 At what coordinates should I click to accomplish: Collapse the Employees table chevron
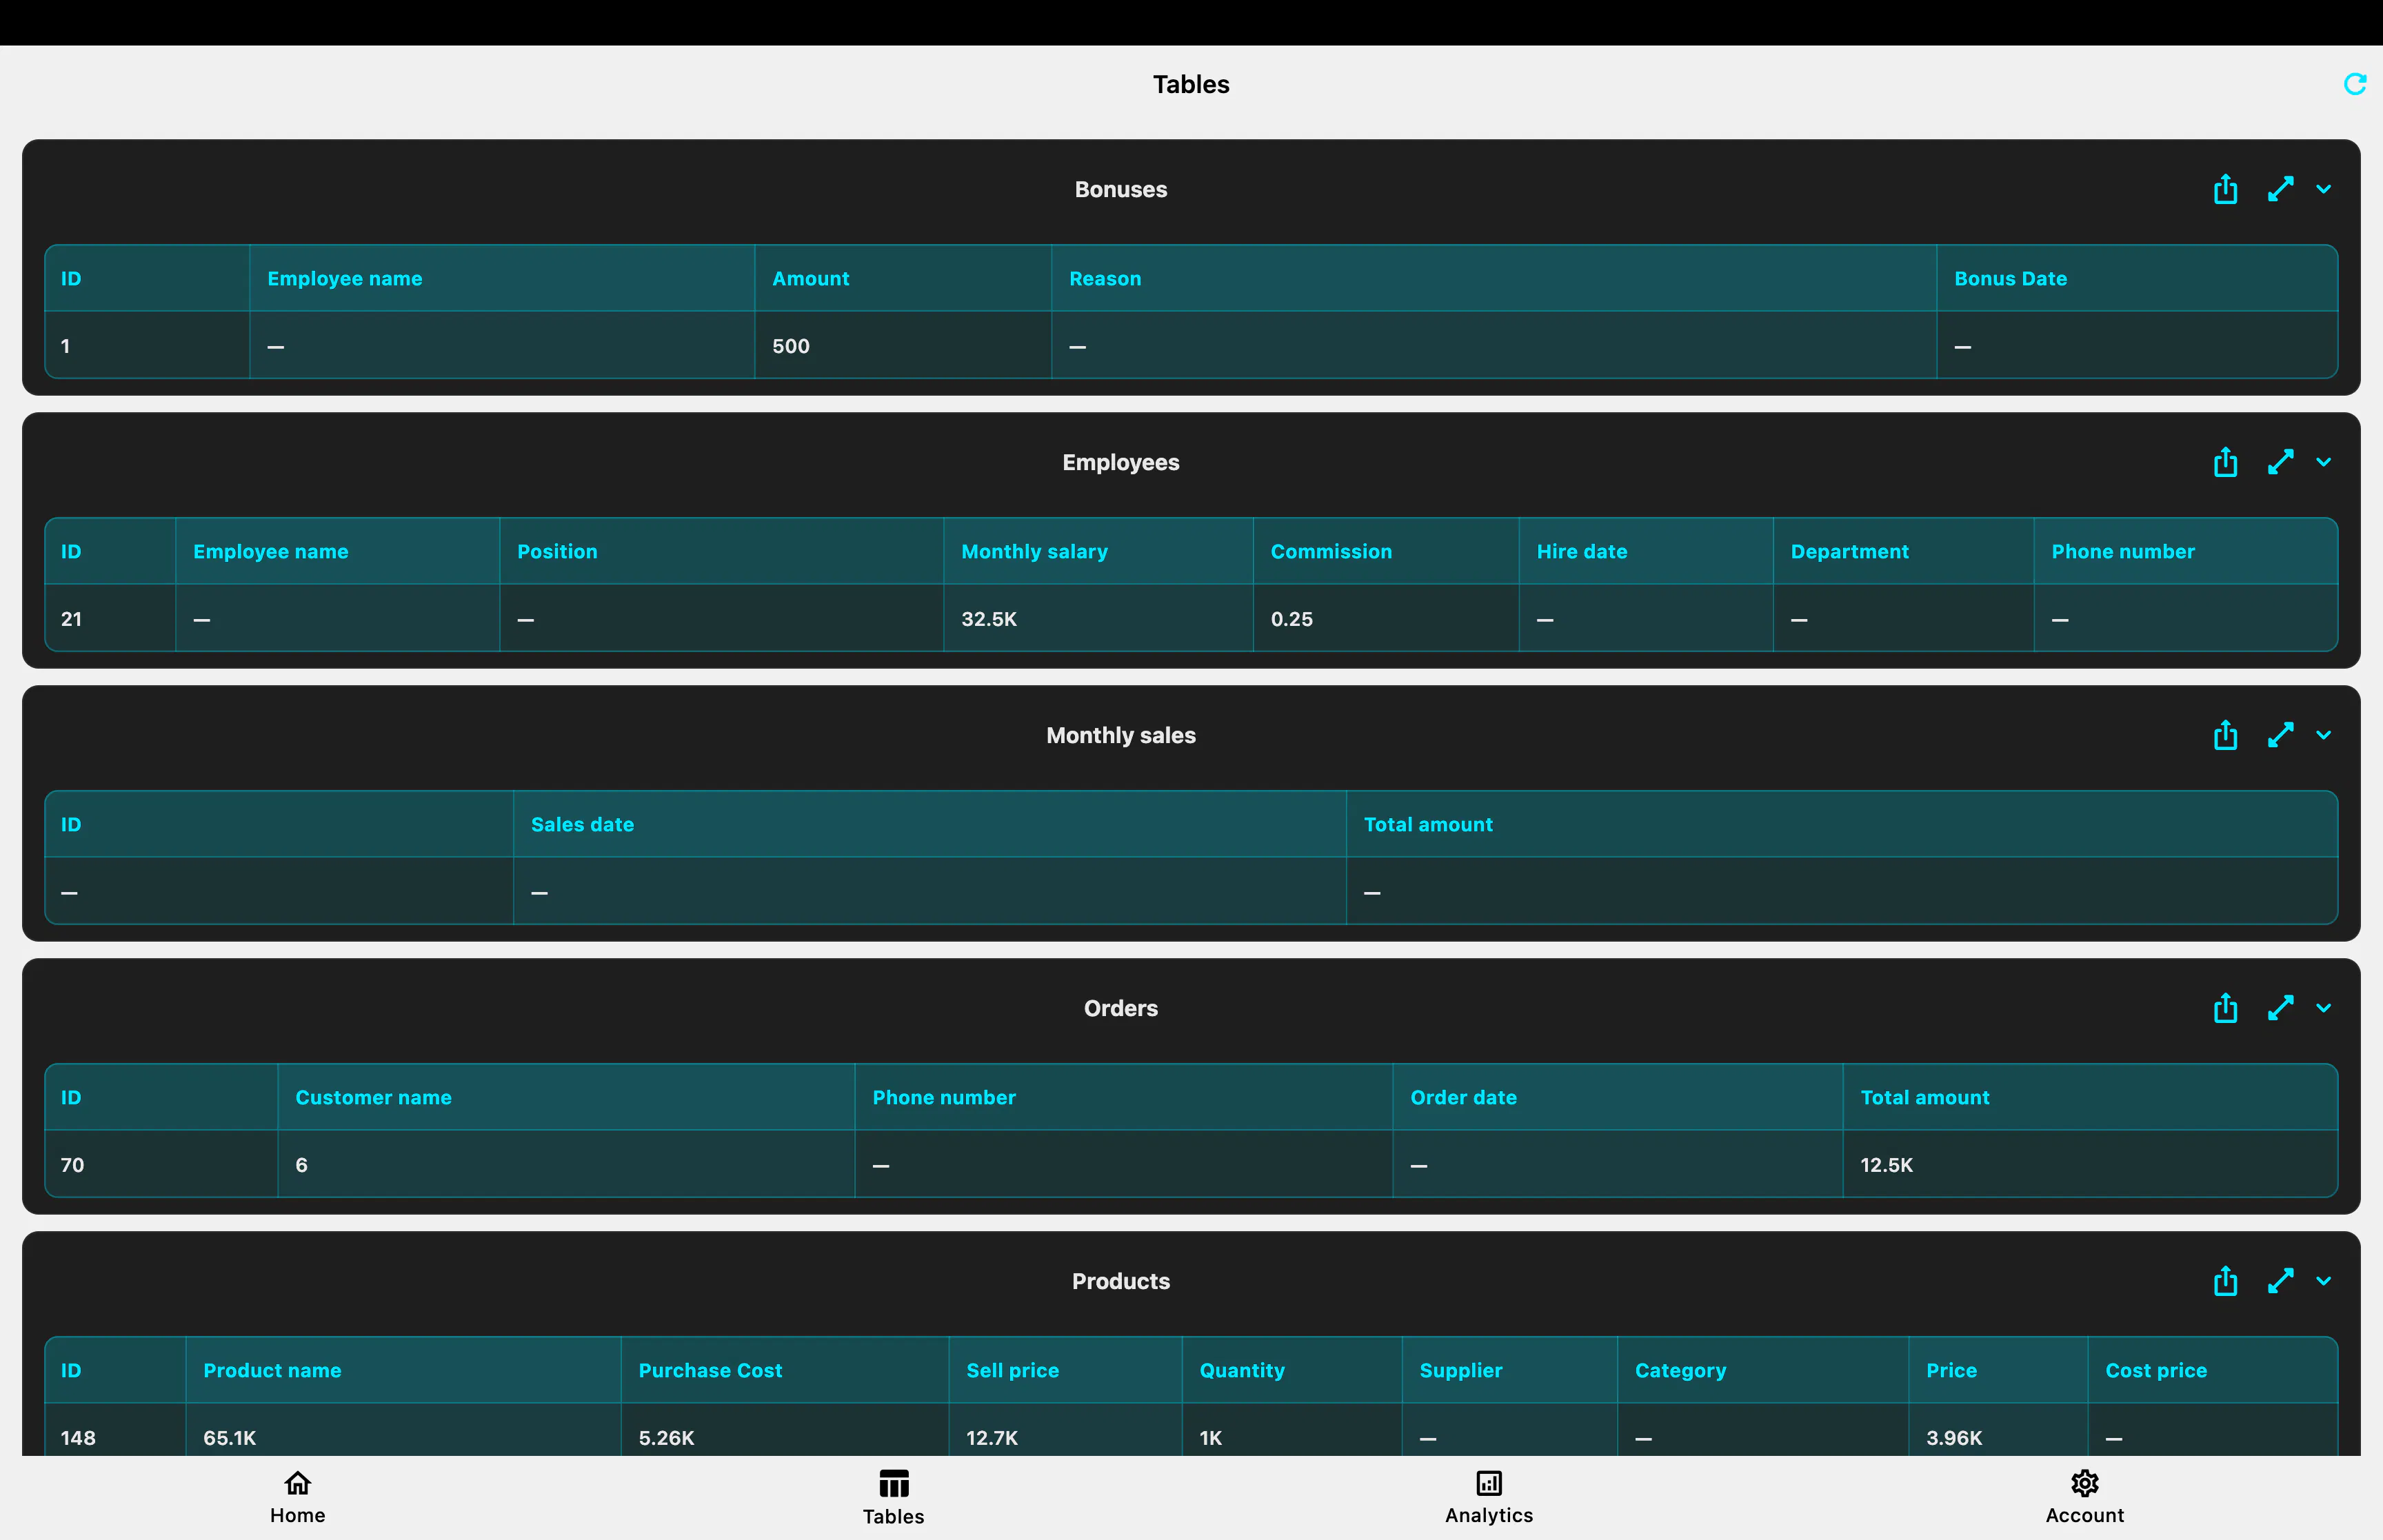tap(2323, 462)
